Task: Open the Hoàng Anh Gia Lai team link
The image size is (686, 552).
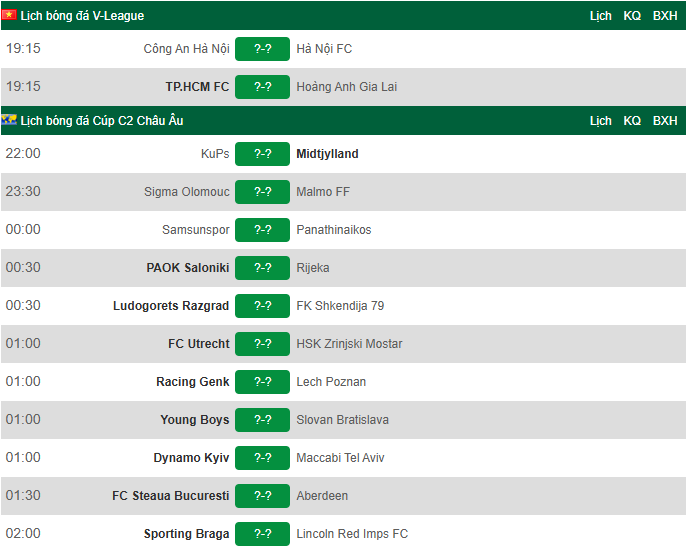Action: (x=346, y=87)
